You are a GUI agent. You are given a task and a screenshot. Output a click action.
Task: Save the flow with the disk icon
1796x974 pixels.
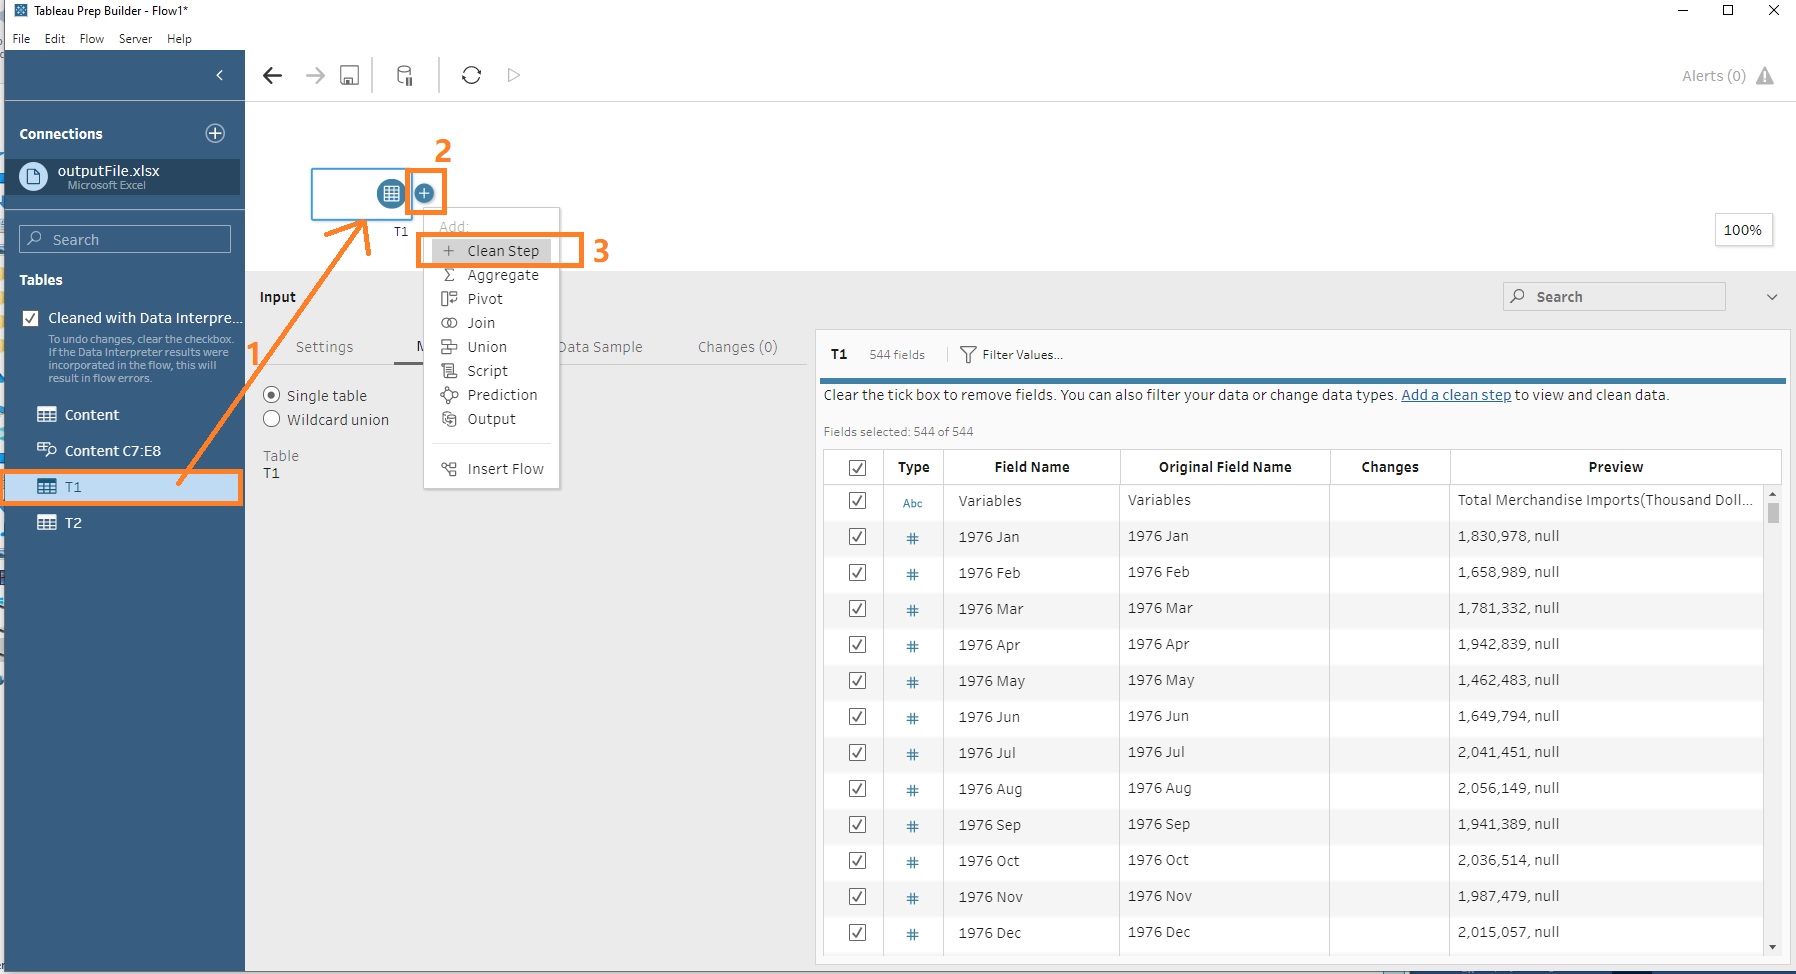349,75
